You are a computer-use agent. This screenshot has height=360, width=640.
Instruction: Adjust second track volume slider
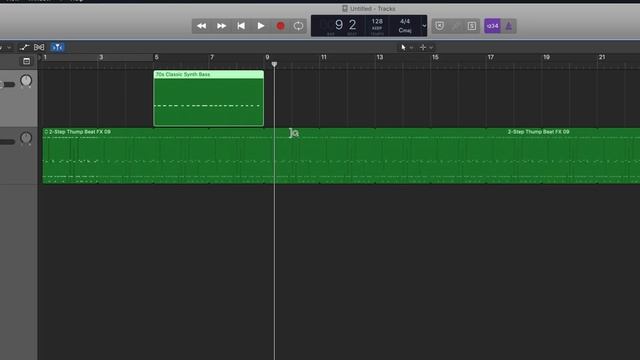[x=7, y=142]
